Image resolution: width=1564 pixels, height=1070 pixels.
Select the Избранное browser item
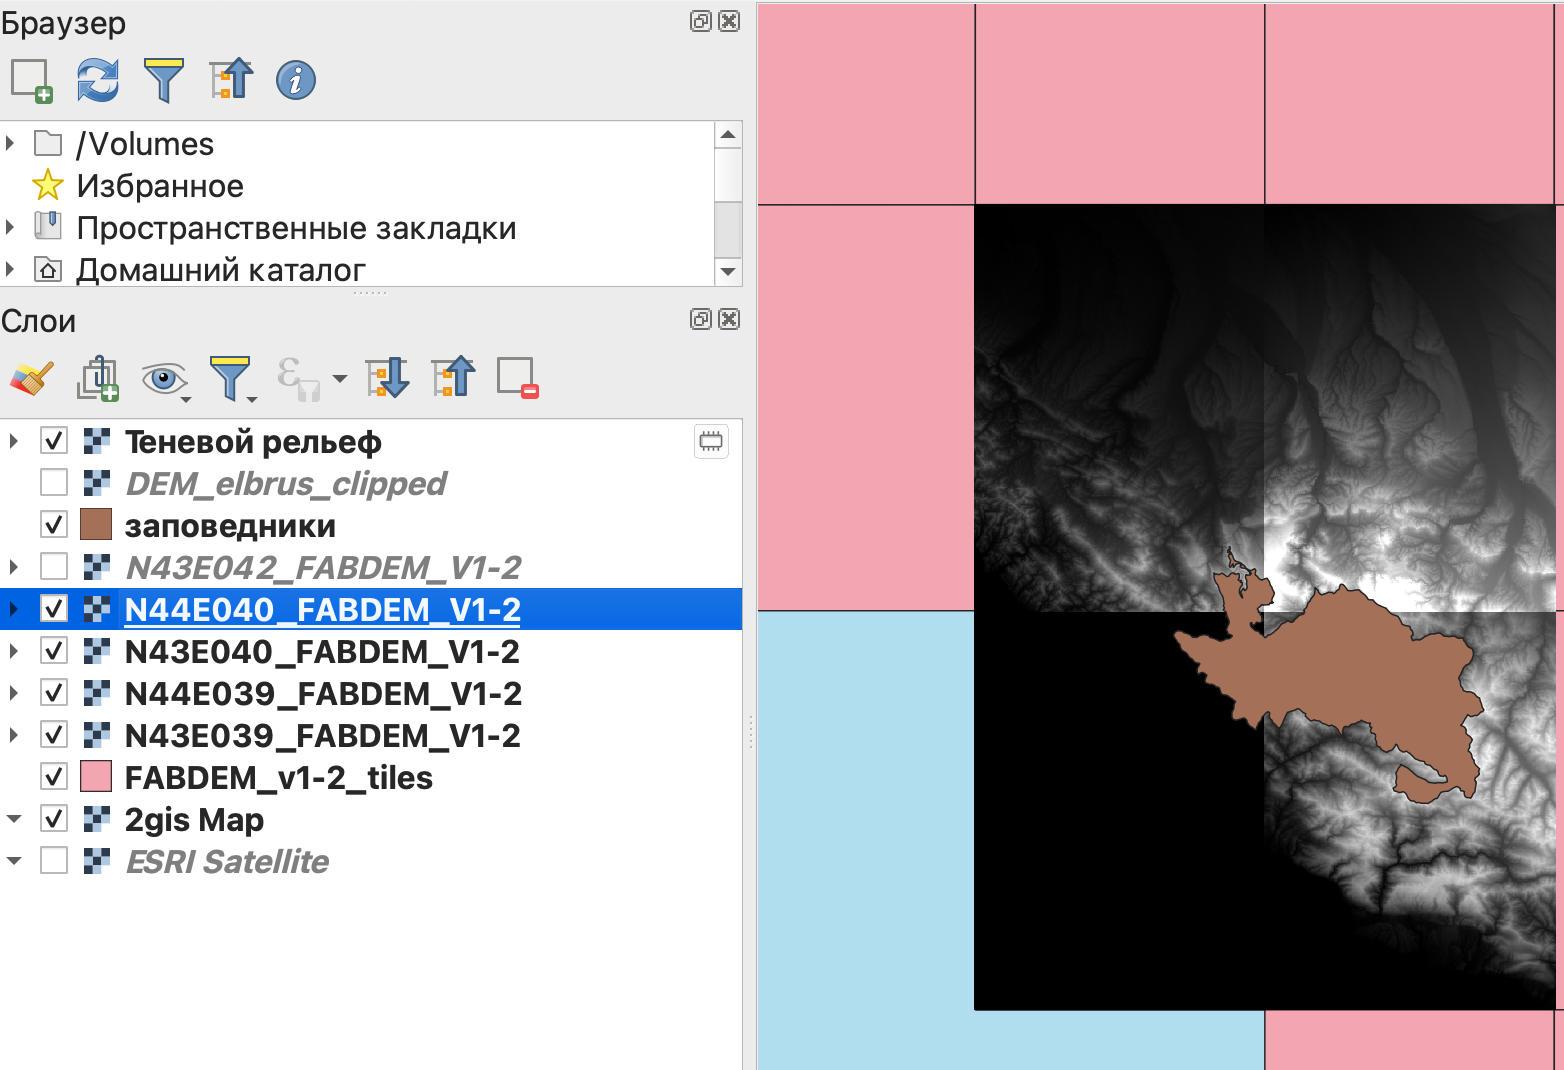click(160, 186)
